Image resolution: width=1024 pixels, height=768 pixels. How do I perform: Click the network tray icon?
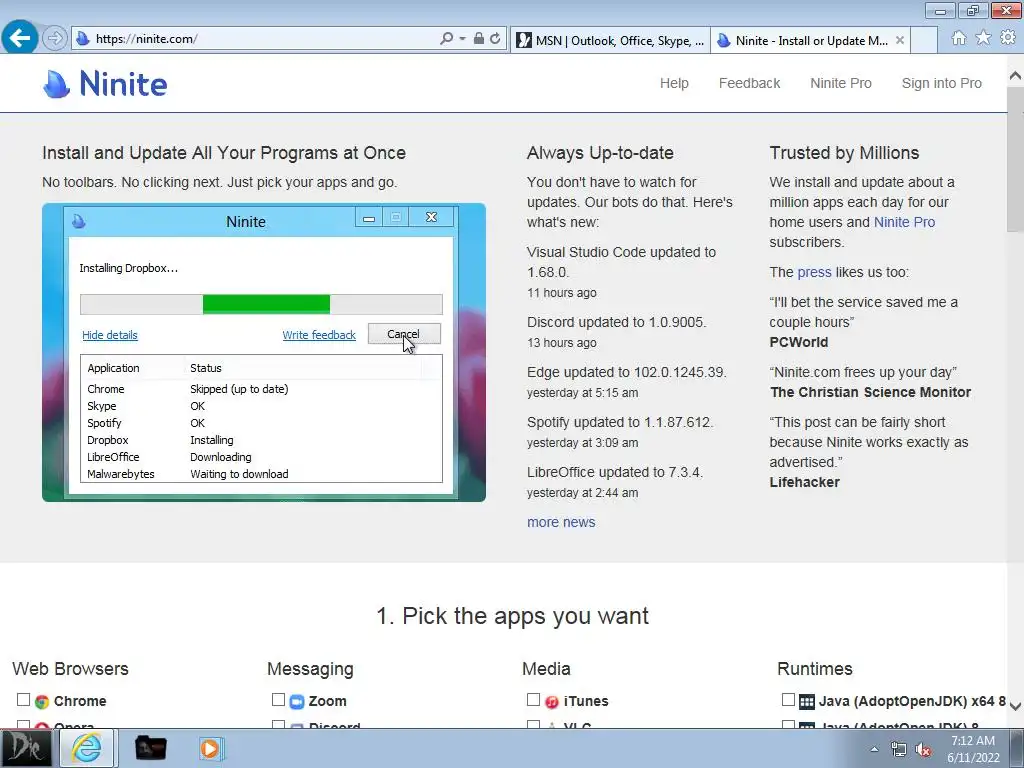click(899, 749)
